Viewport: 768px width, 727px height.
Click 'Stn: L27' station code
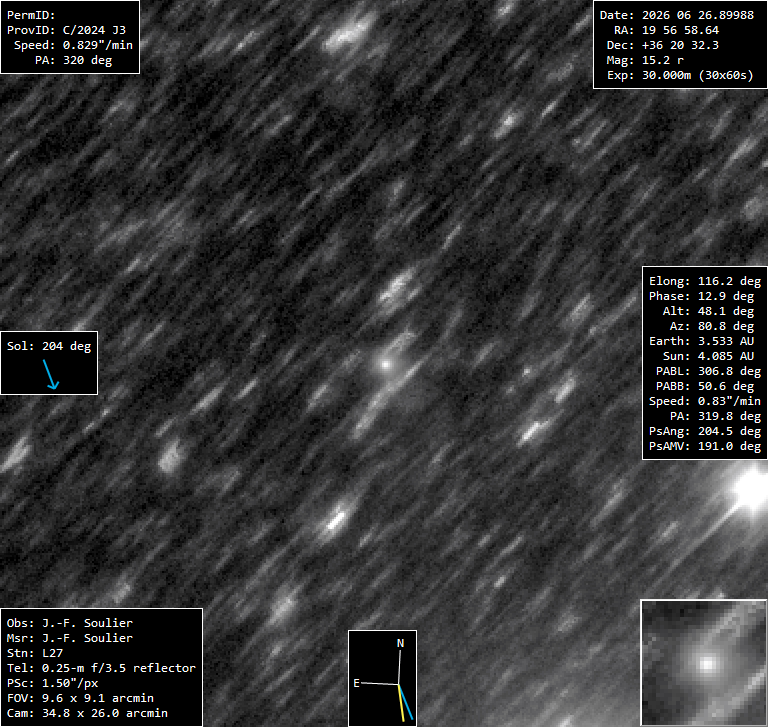click(35, 653)
